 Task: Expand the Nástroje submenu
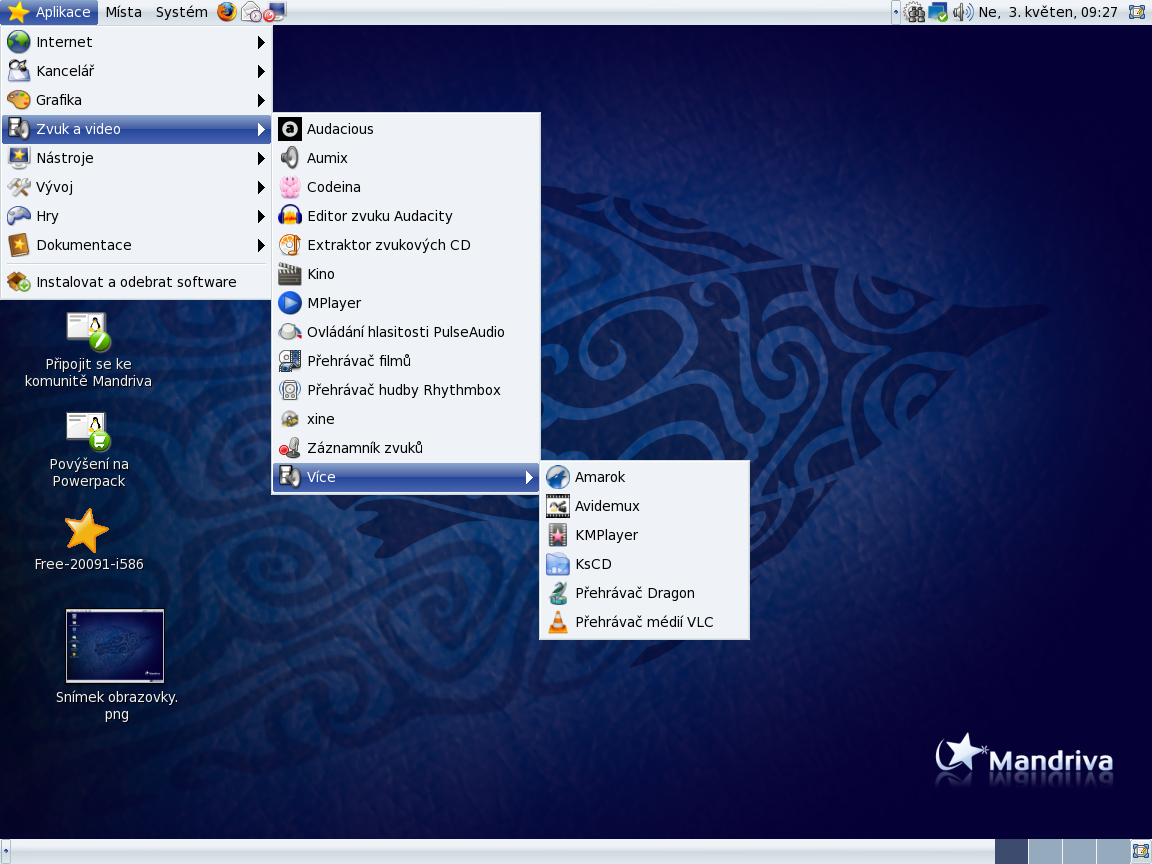pyautogui.click(x=136, y=158)
